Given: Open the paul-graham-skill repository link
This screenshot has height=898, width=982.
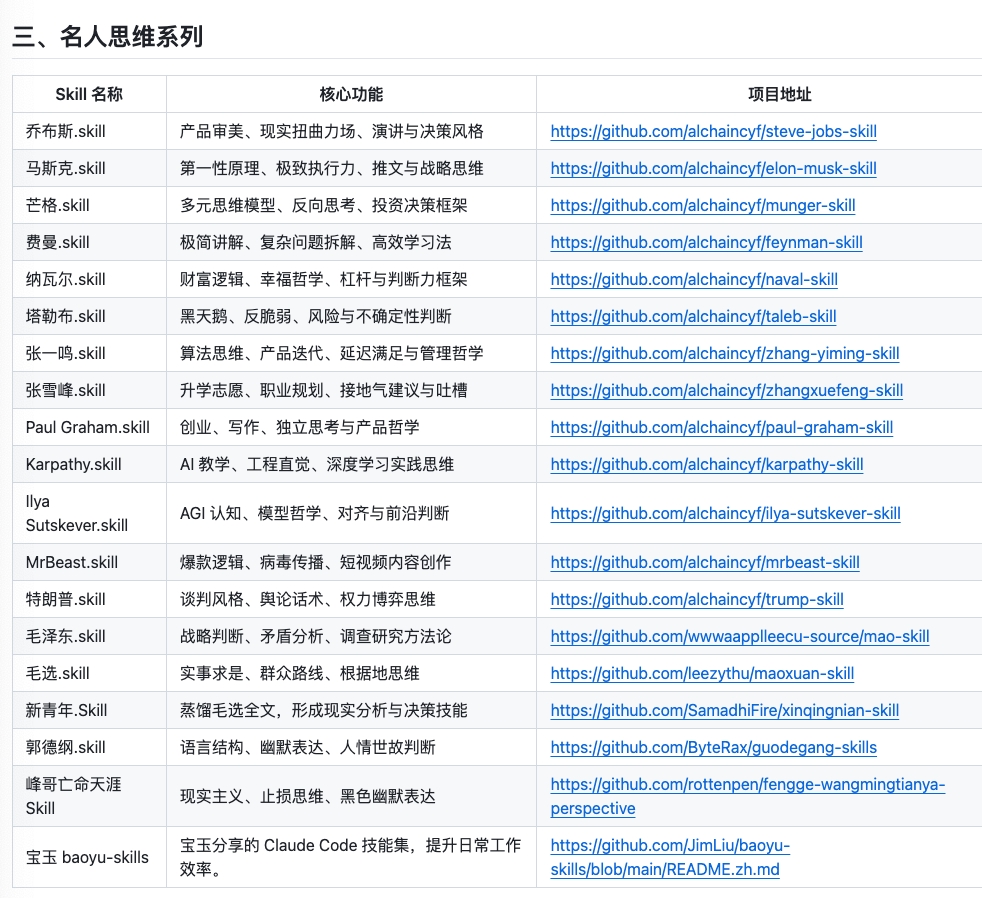Looking at the screenshot, I should coord(721,427).
